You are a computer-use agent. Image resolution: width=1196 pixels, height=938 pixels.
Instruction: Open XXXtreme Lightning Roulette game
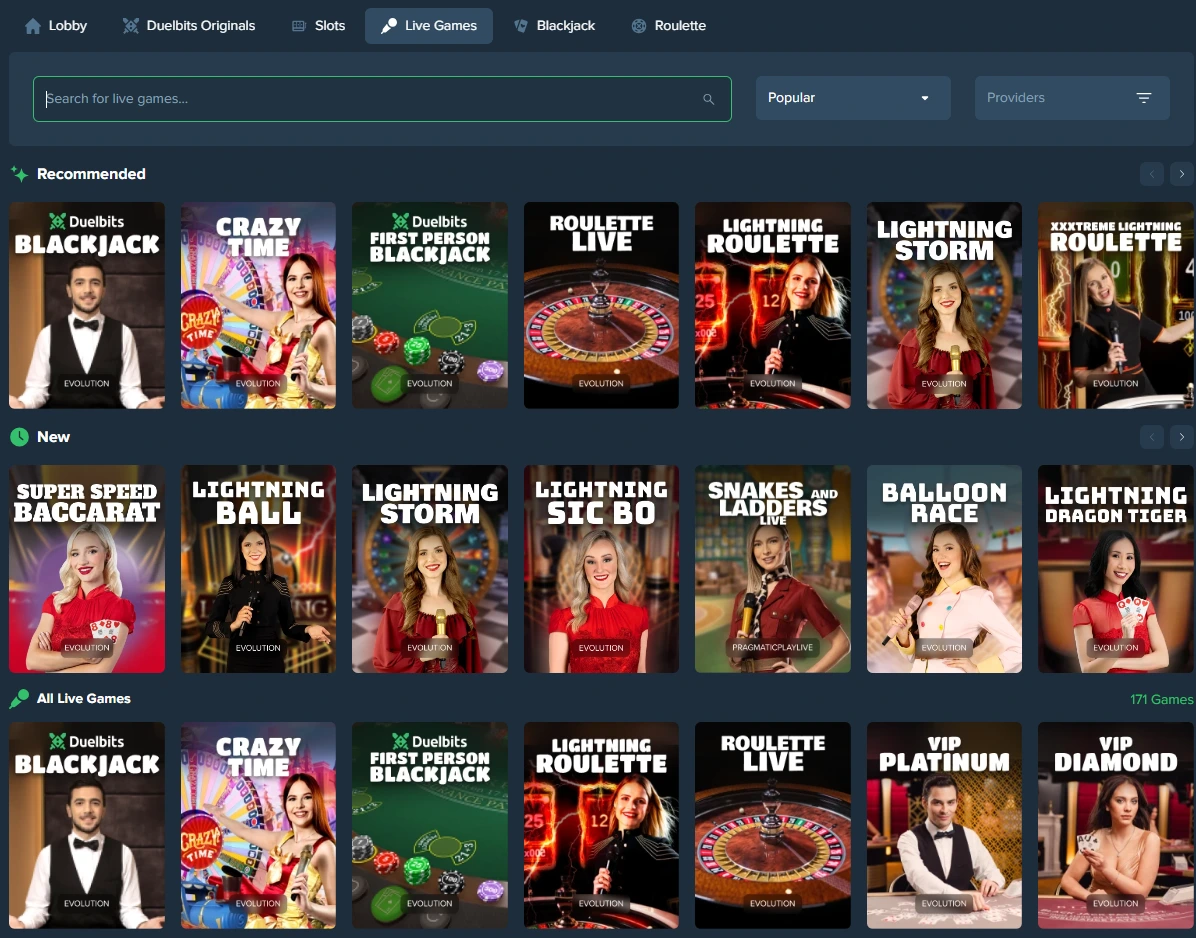tap(1116, 305)
